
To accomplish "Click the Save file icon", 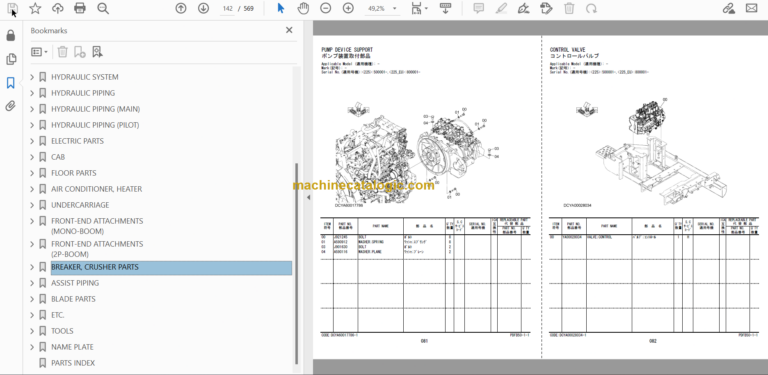I will pyautogui.click(x=13, y=8).
